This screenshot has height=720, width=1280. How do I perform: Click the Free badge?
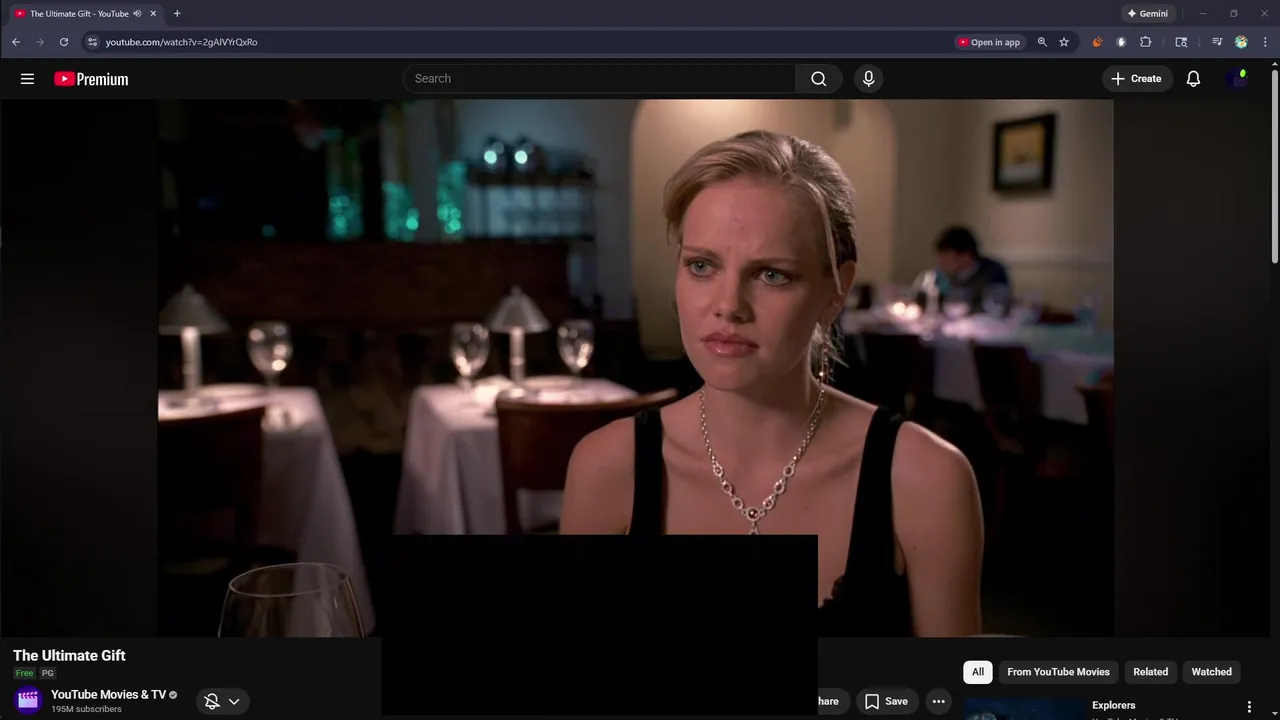[24, 673]
